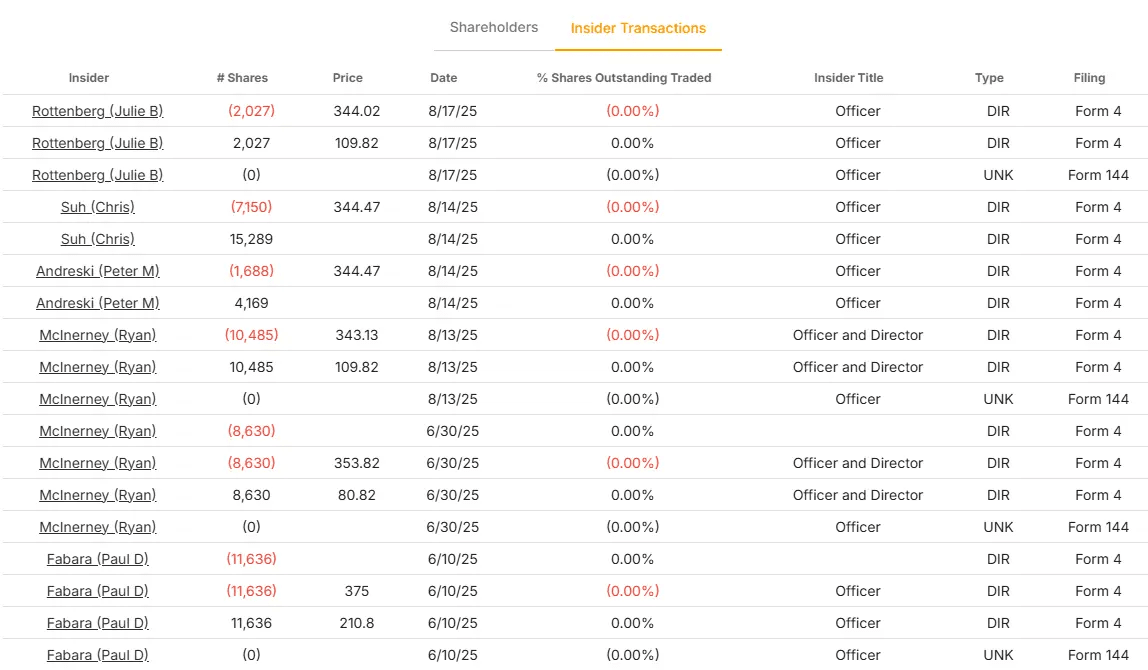Click Fabara (Paul D) link priced at 210.8

point(98,623)
